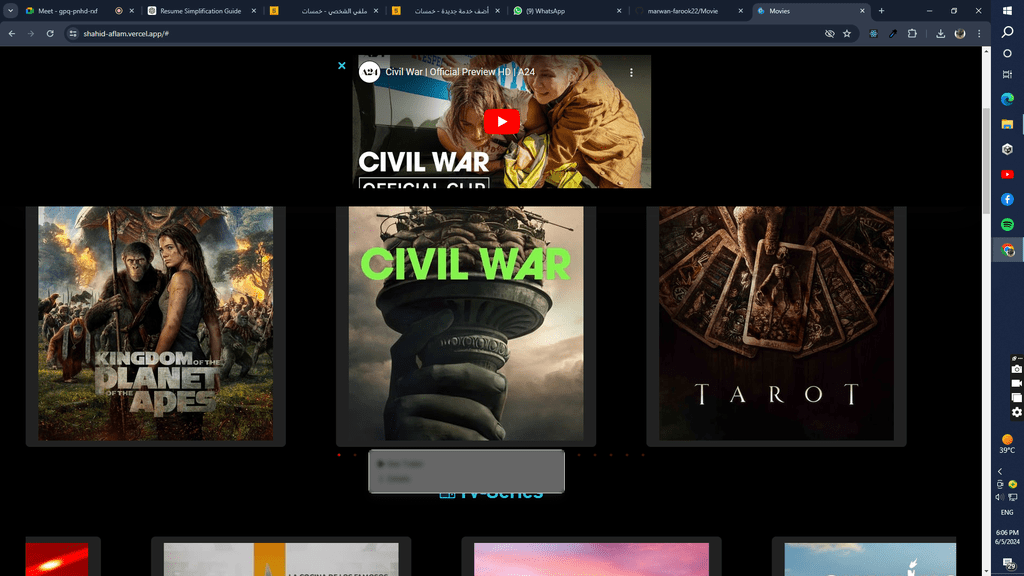
Task: Switch to ملفي الشخصي خمسات tab
Action: 325,11
